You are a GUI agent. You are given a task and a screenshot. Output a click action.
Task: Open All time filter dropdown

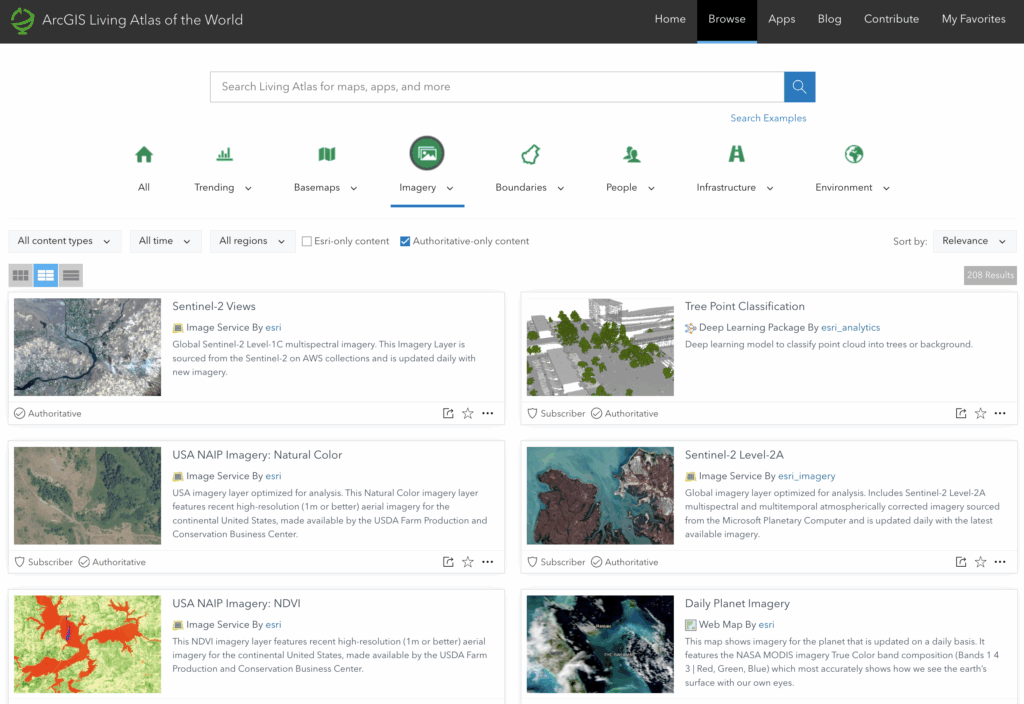coord(165,241)
